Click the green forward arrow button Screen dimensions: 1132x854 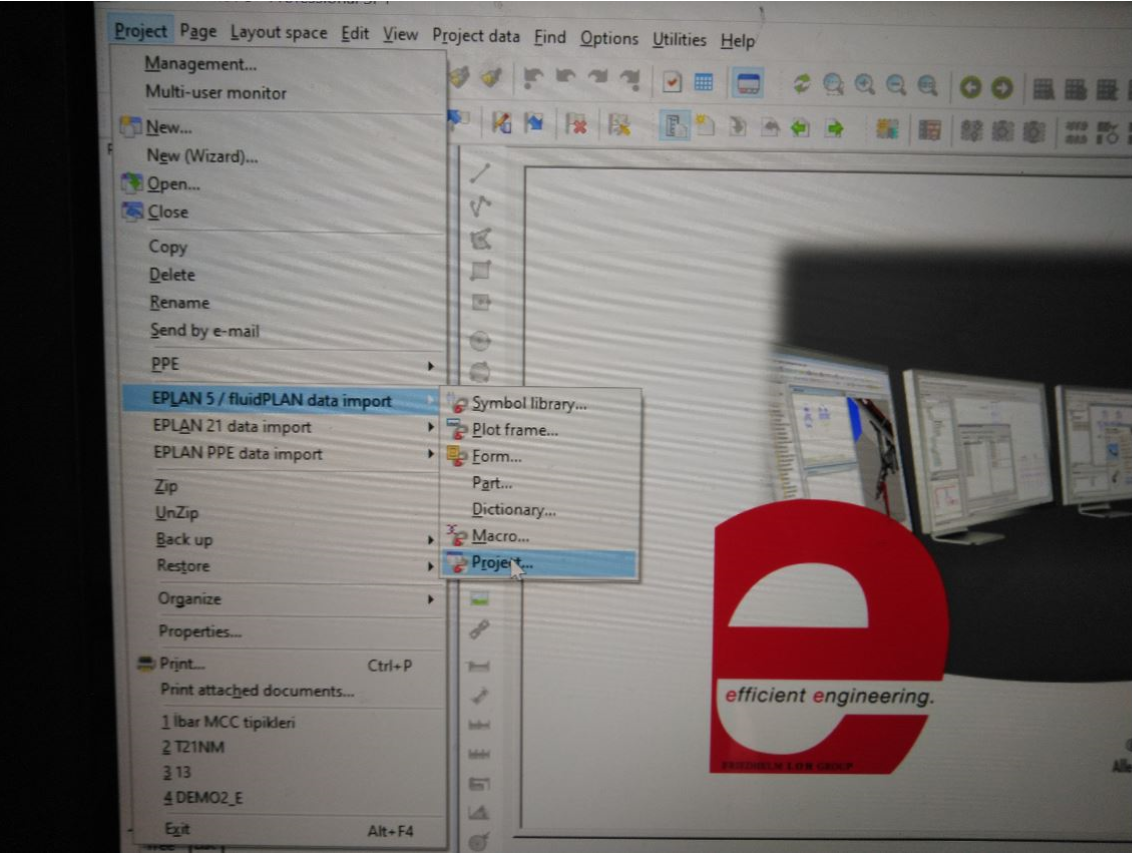(1002, 88)
